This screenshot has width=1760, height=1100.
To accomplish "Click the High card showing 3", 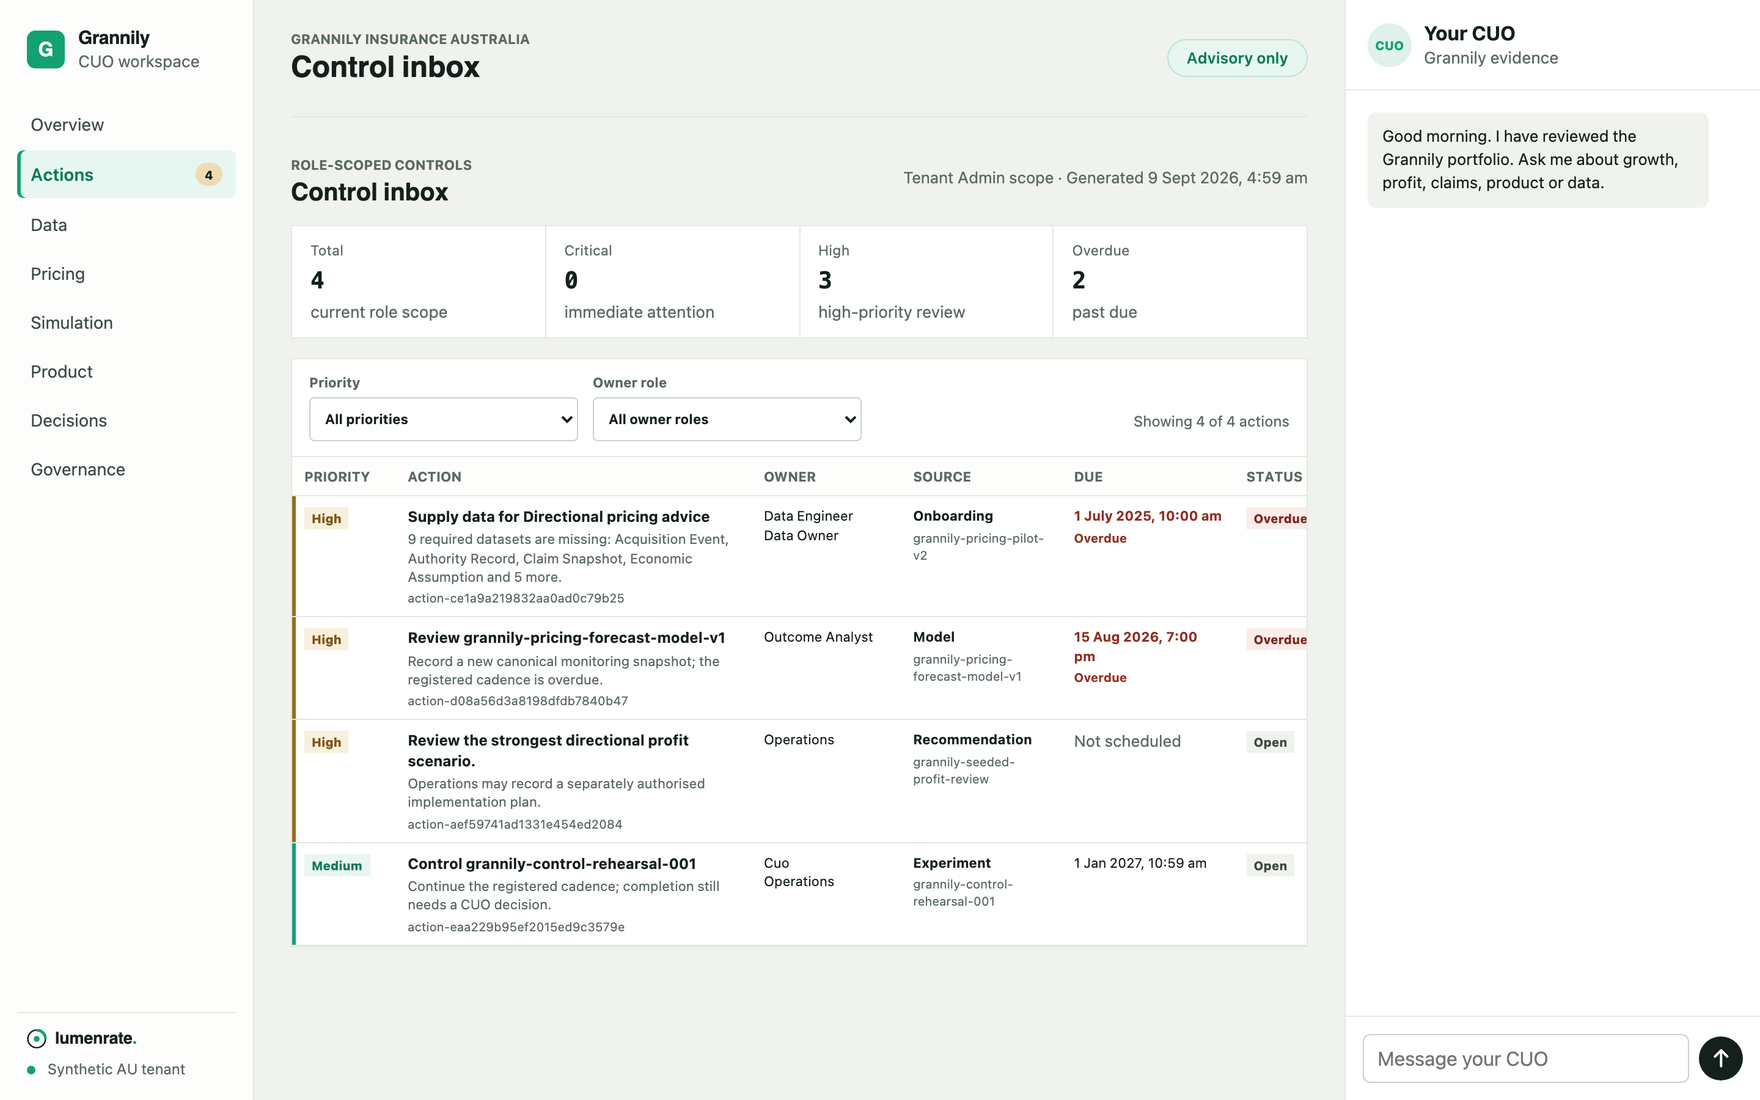I will pyautogui.click(x=926, y=281).
